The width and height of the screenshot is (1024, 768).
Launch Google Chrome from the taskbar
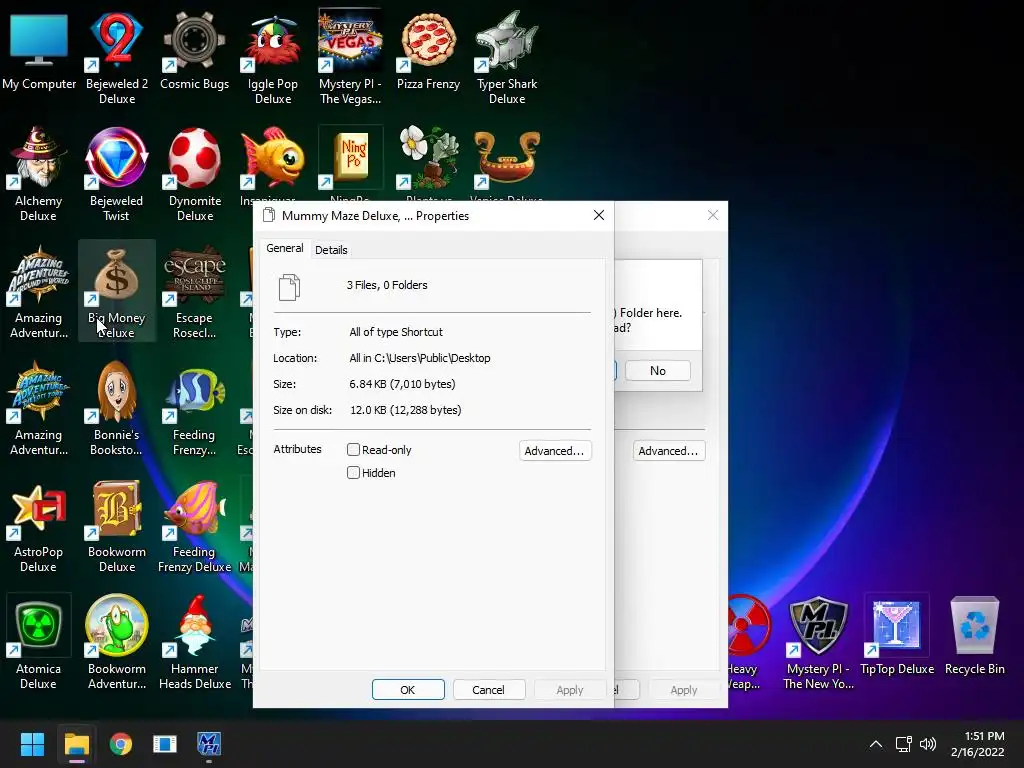click(x=121, y=744)
